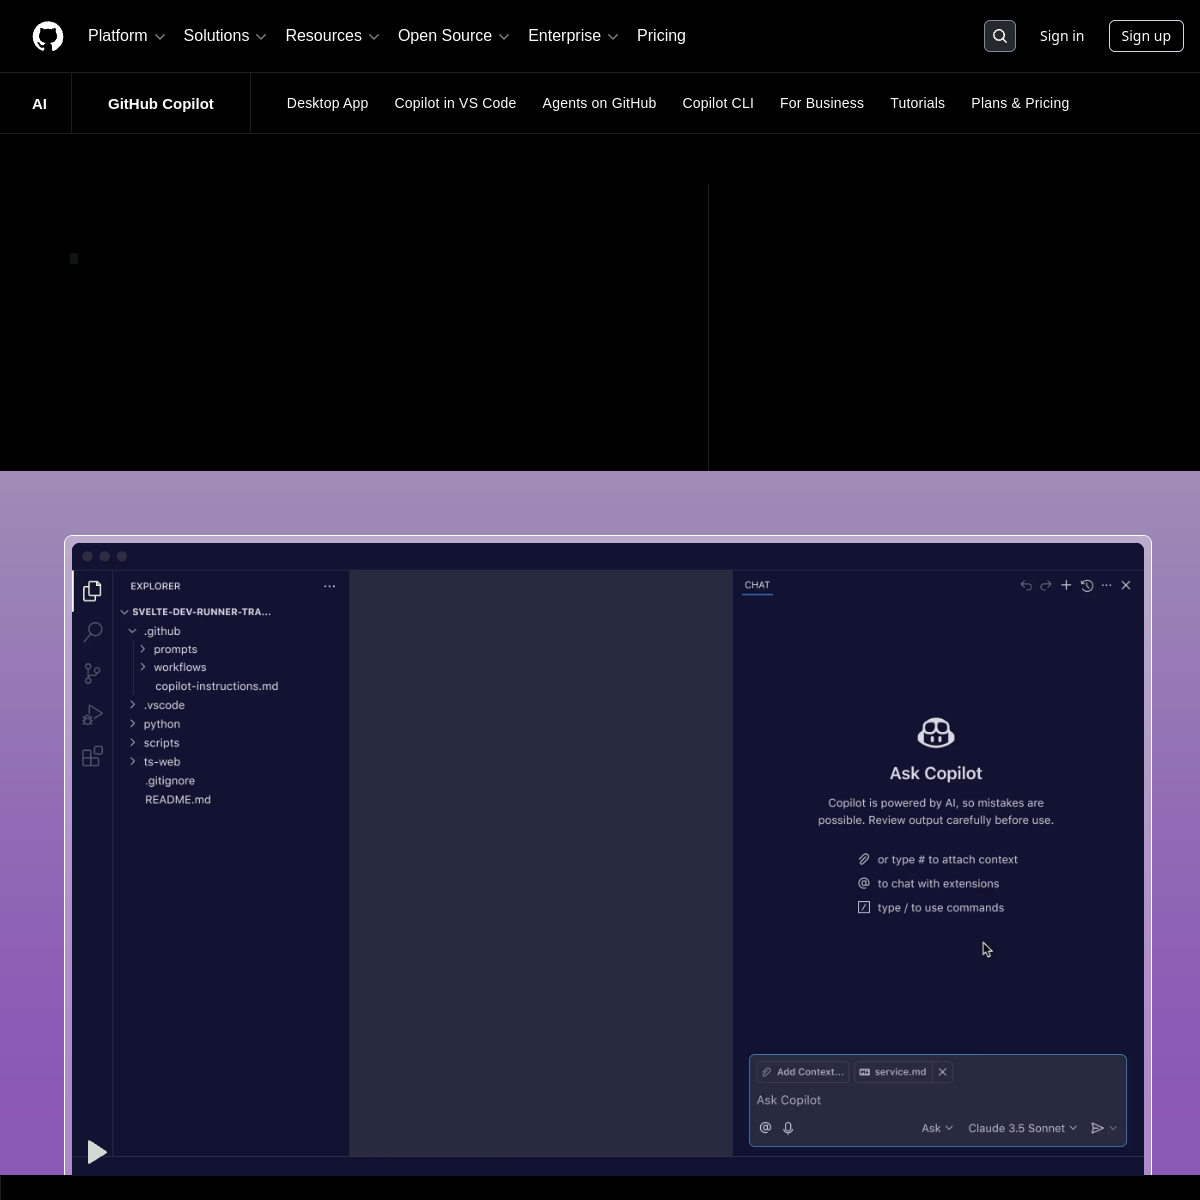Image resolution: width=1200 pixels, height=1200 pixels.
Task: Click Sign in
Action: pyautogui.click(x=1062, y=36)
